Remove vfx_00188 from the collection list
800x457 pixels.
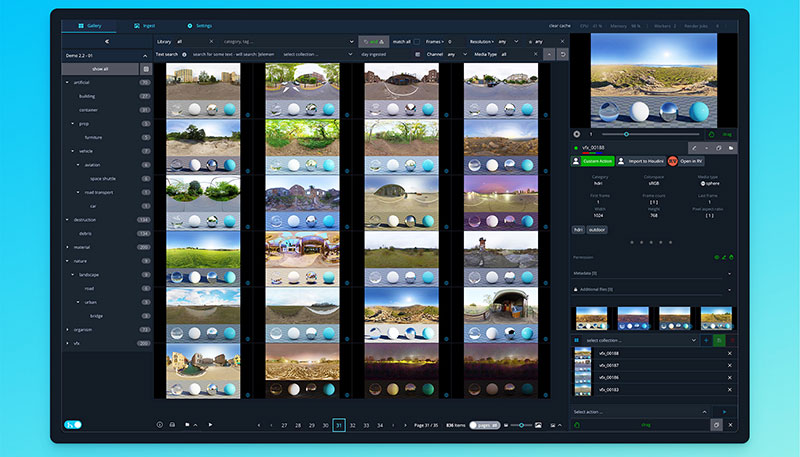[730, 353]
